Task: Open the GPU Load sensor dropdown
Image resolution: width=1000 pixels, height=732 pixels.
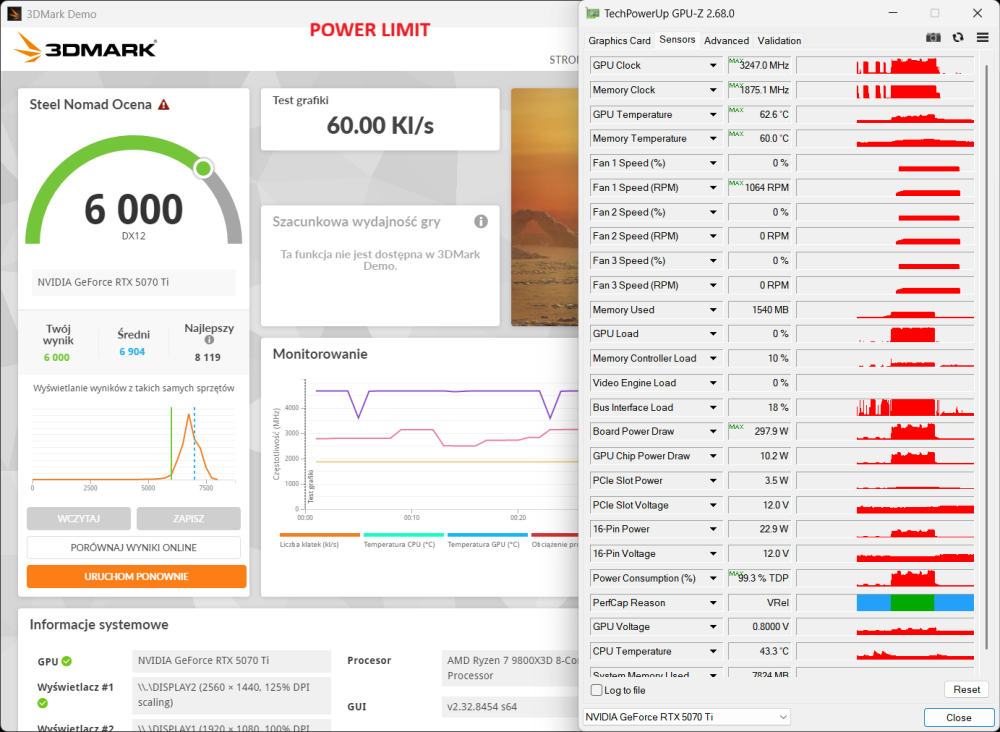Action: coord(713,334)
